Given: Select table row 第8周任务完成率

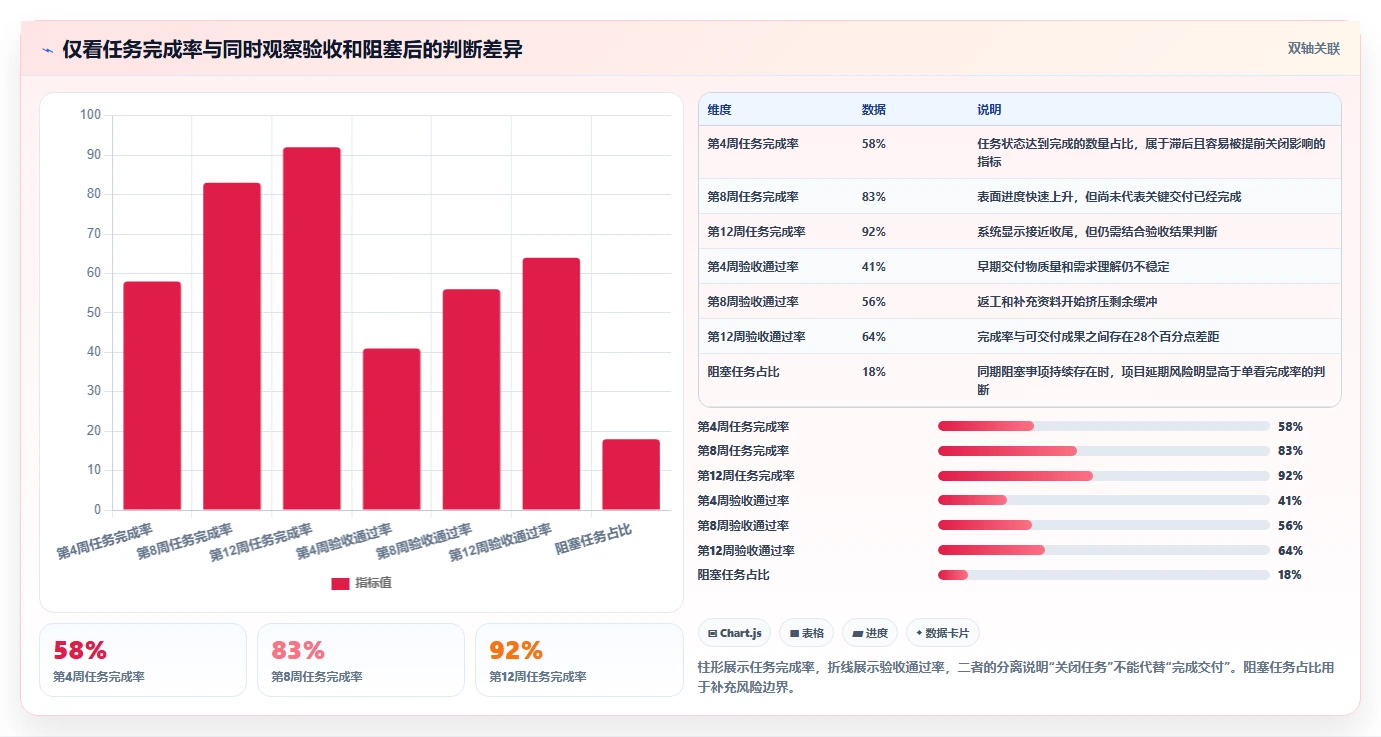Looking at the screenshot, I should tap(1019, 197).
